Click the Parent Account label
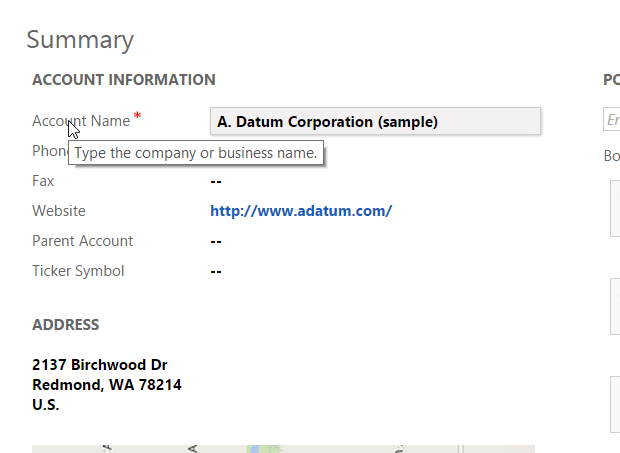This screenshot has height=453, width=620. point(82,241)
